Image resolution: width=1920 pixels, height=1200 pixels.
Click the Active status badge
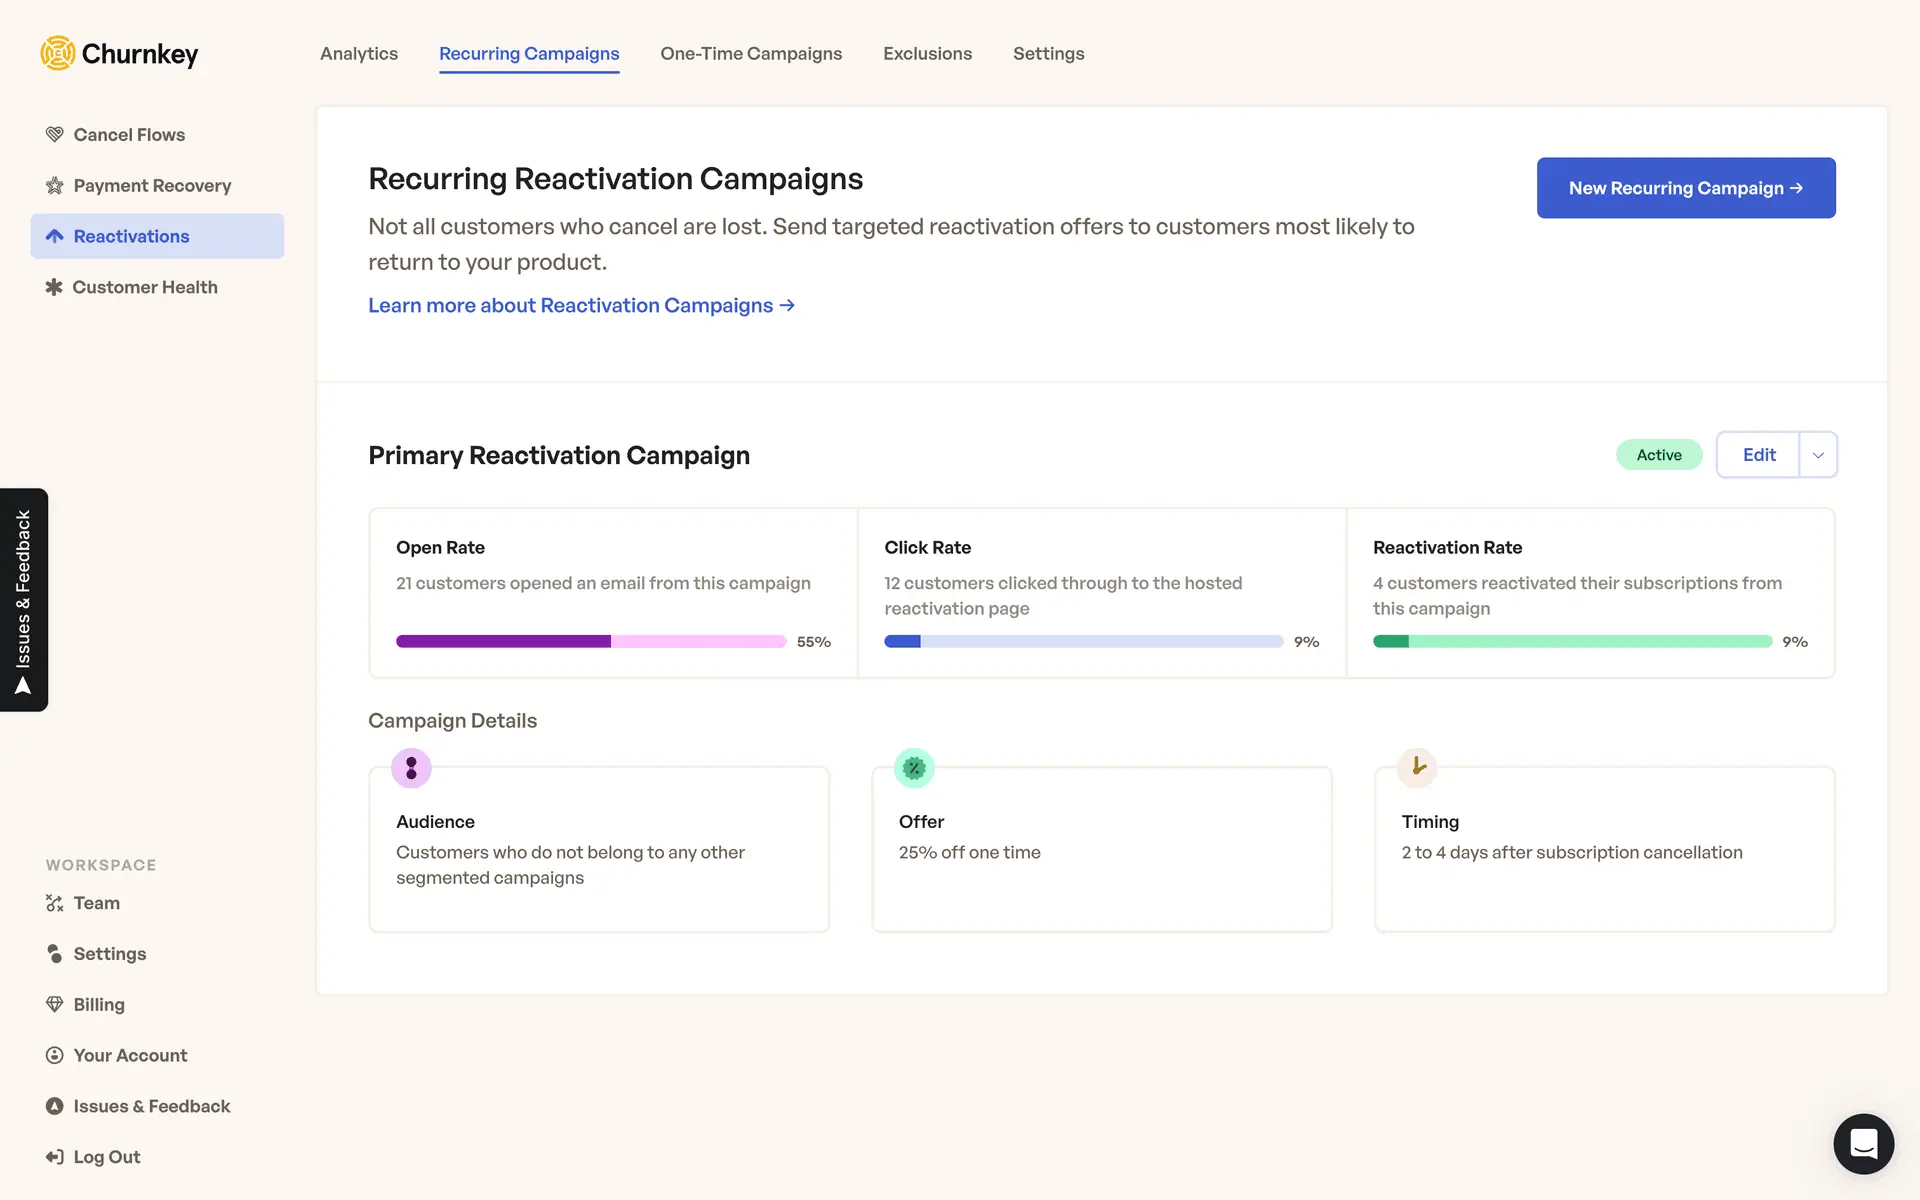tap(1659, 455)
